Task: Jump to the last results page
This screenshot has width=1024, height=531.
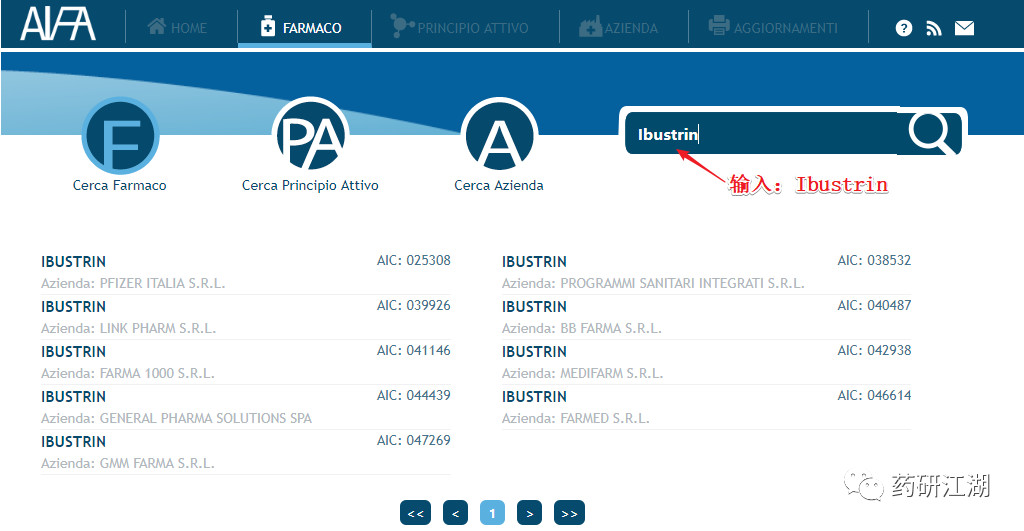Action: (x=569, y=513)
